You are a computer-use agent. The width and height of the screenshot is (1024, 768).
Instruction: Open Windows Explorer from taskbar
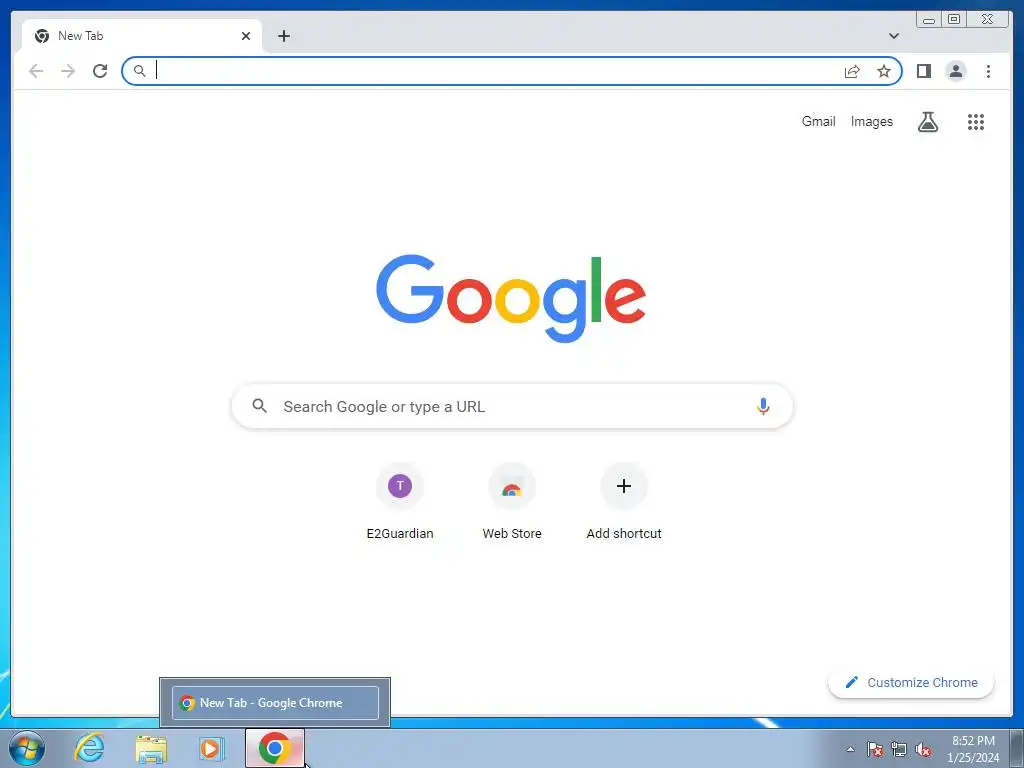[151, 748]
